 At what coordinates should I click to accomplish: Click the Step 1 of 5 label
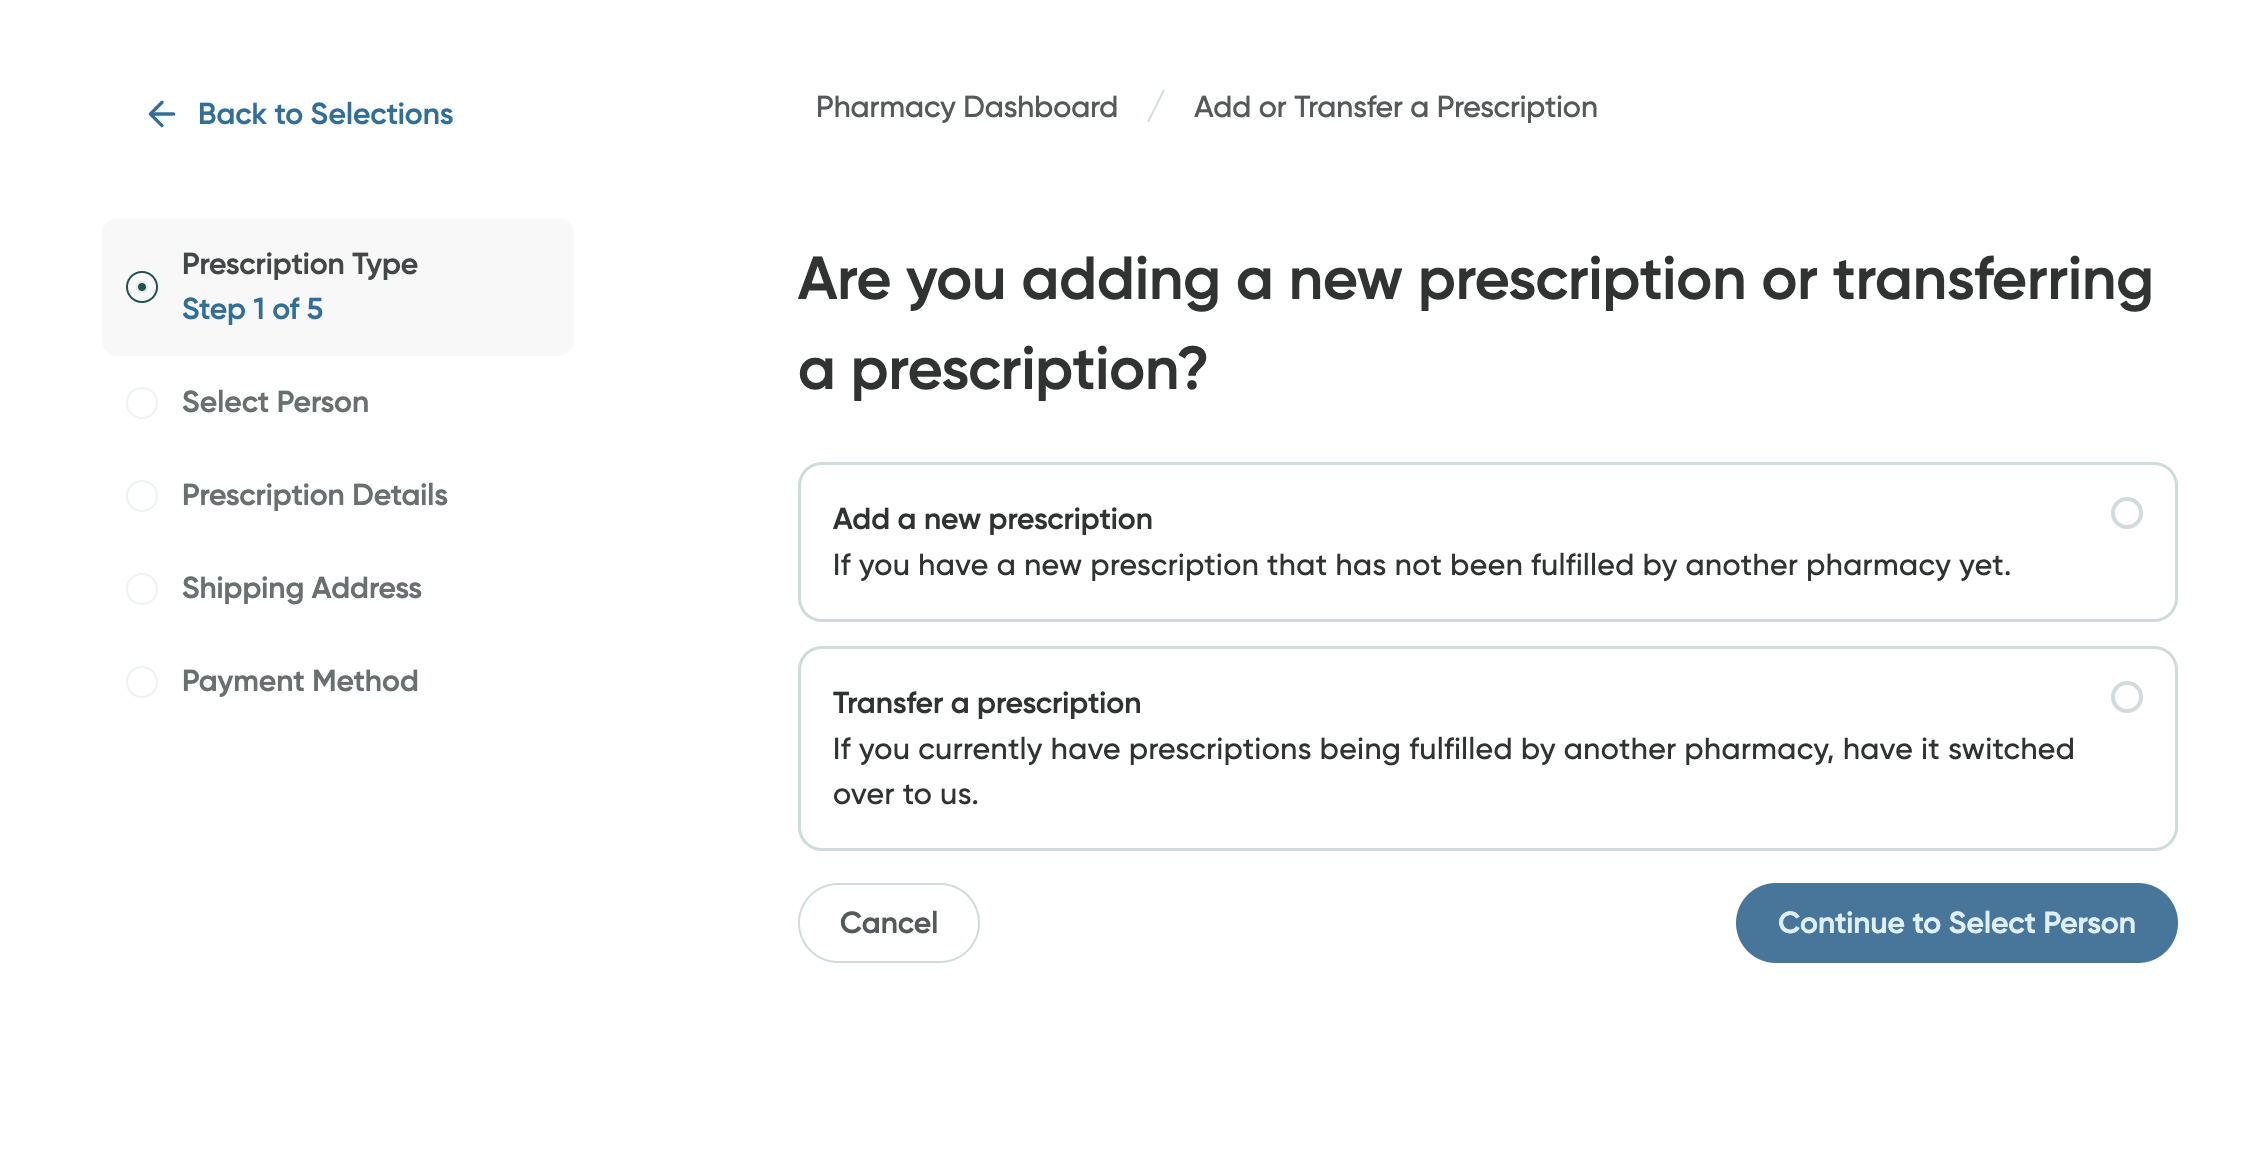[x=252, y=309]
